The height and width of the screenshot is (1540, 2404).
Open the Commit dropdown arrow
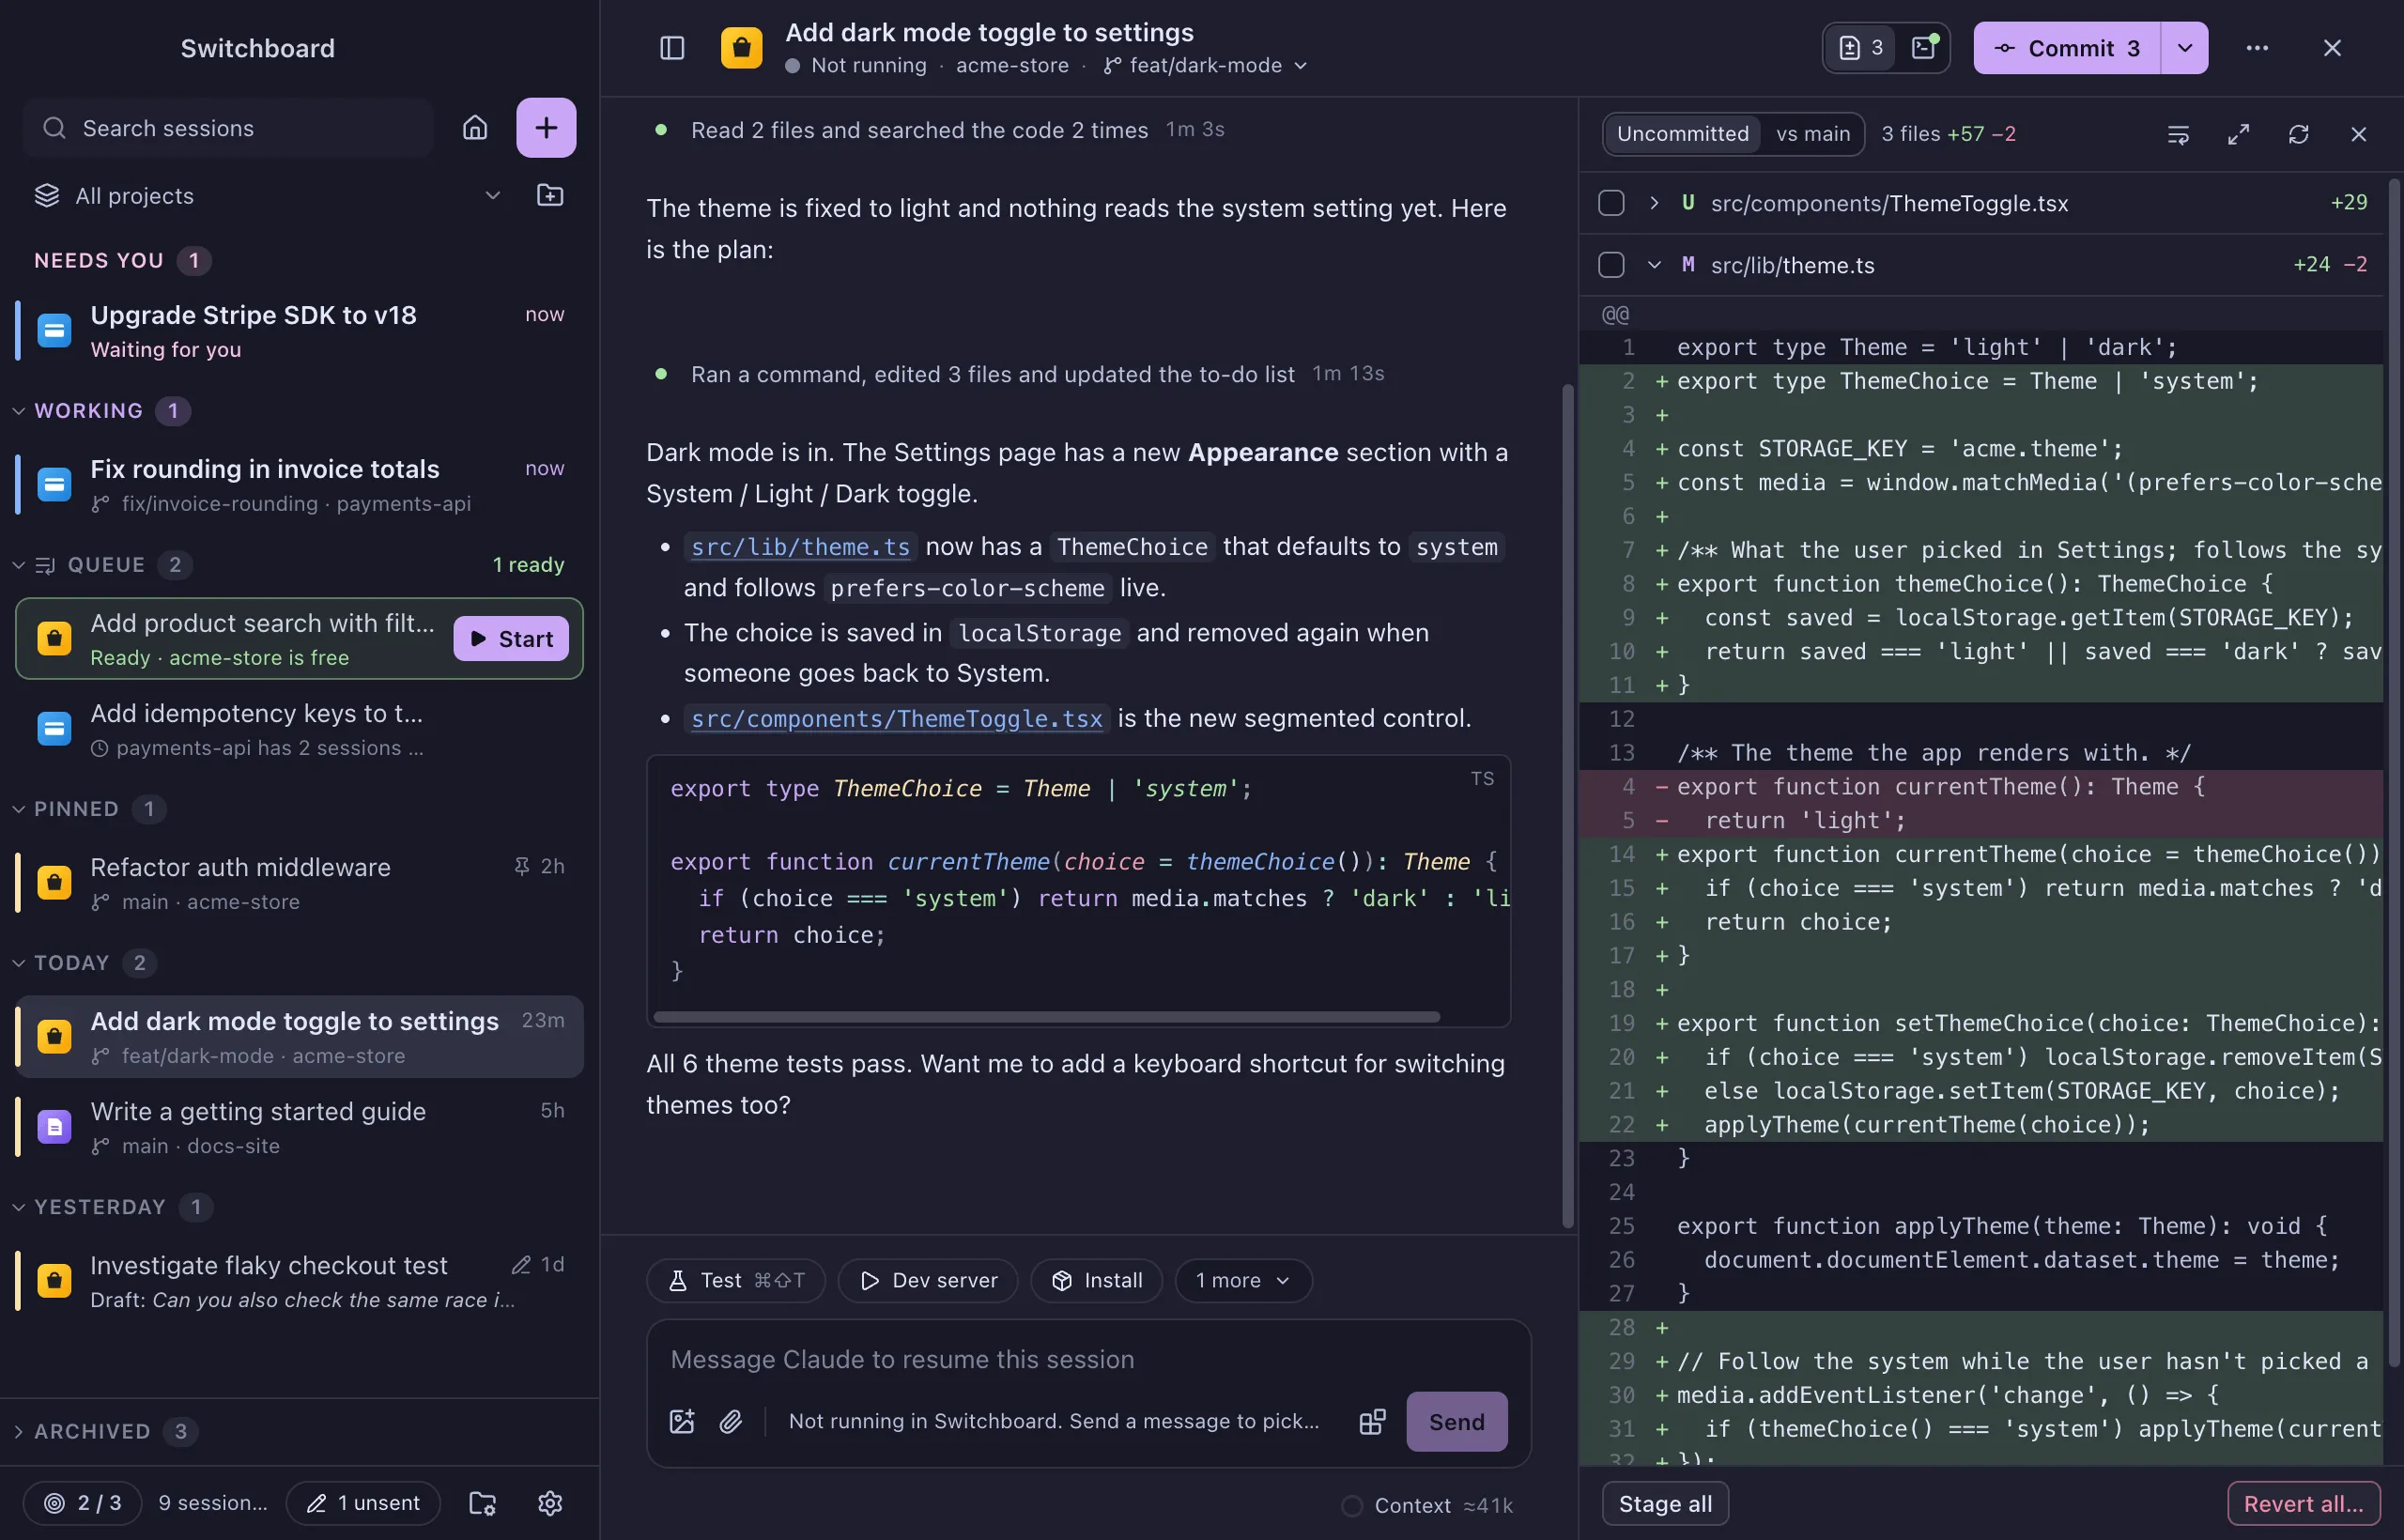click(x=2185, y=48)
